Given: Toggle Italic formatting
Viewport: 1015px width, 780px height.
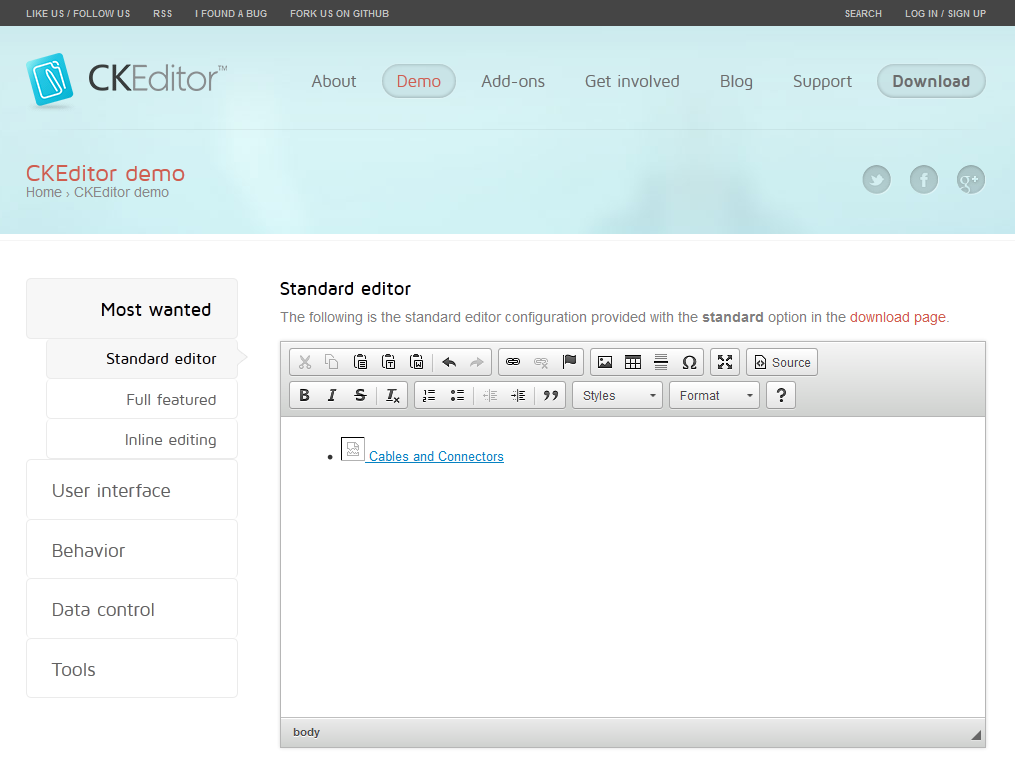Looking at the screenshot, I should pos(332,396).
